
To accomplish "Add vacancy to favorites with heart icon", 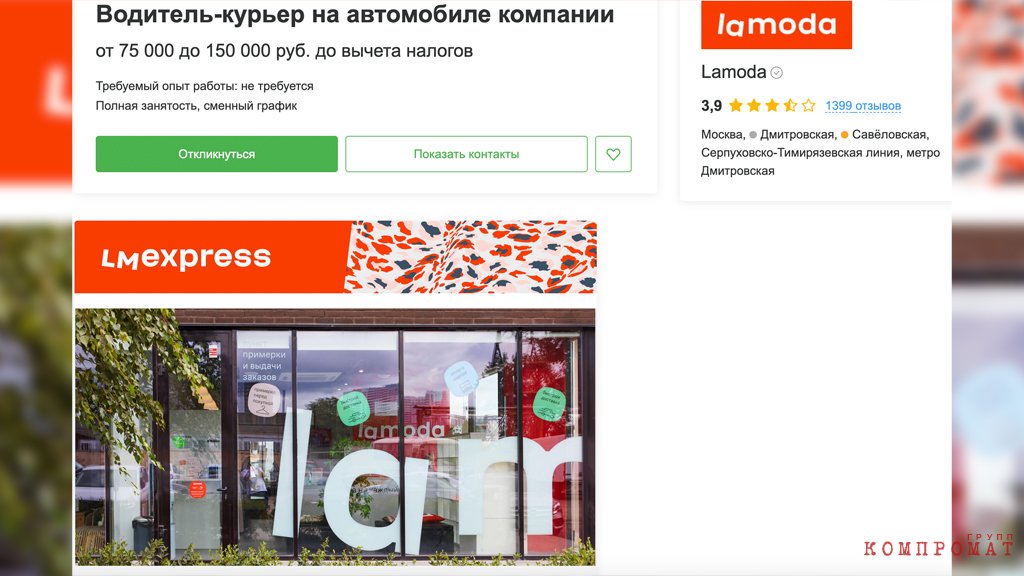I will click(x=613, y=154).
